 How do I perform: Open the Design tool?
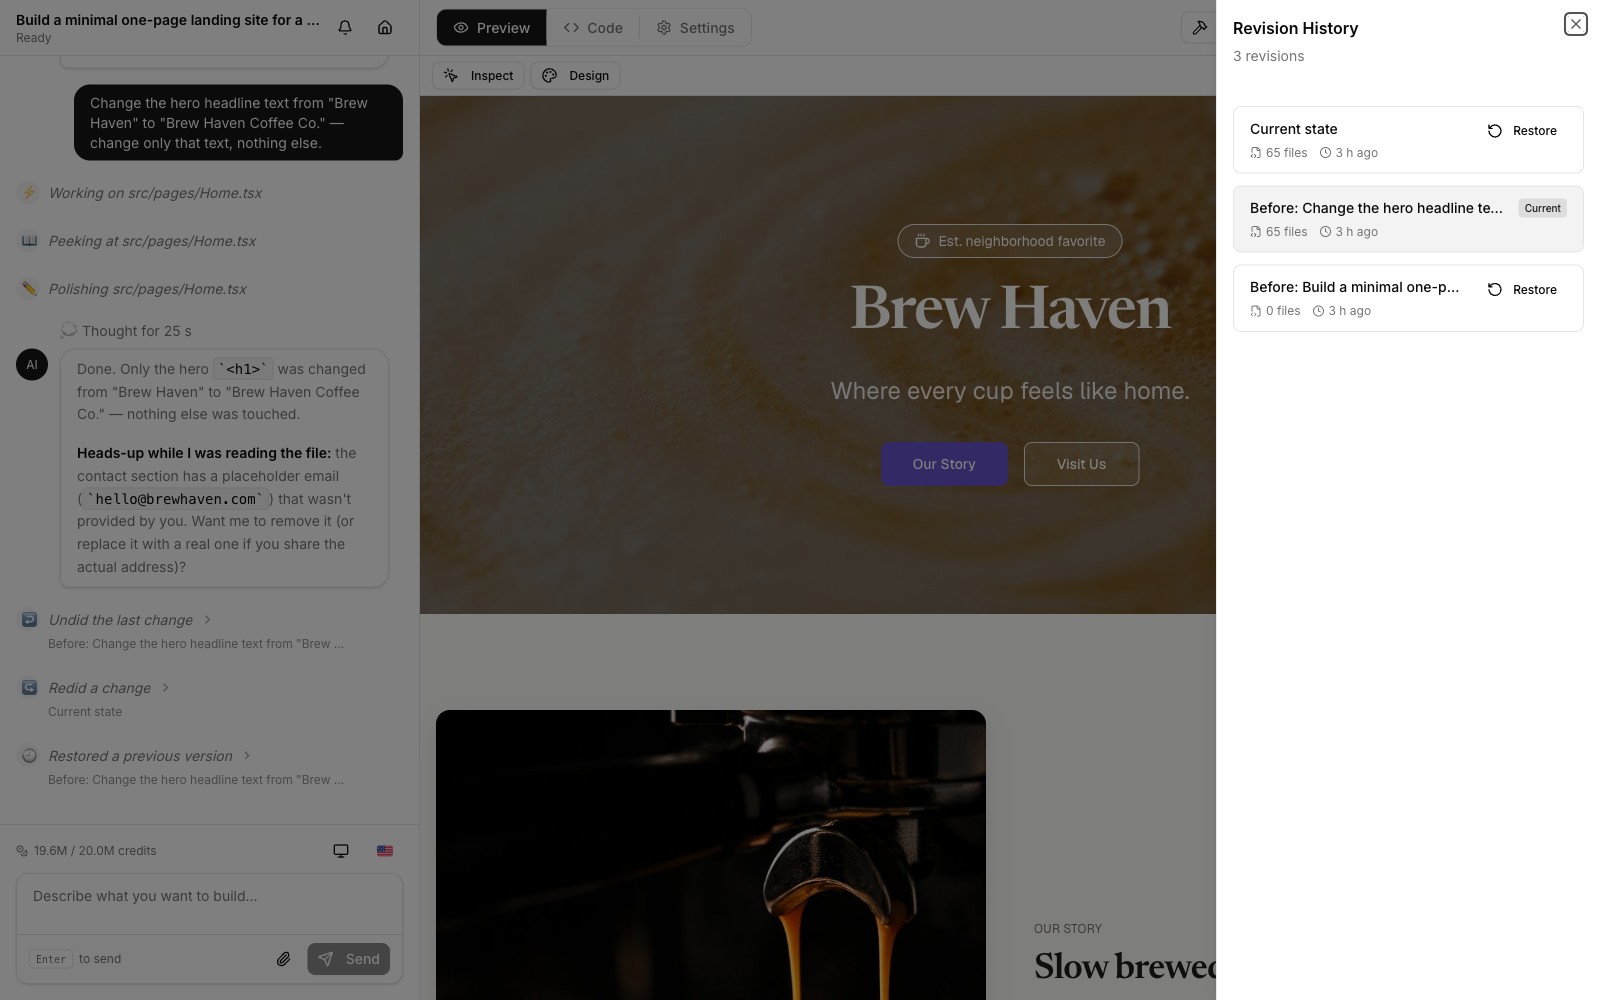click(575, 76)
